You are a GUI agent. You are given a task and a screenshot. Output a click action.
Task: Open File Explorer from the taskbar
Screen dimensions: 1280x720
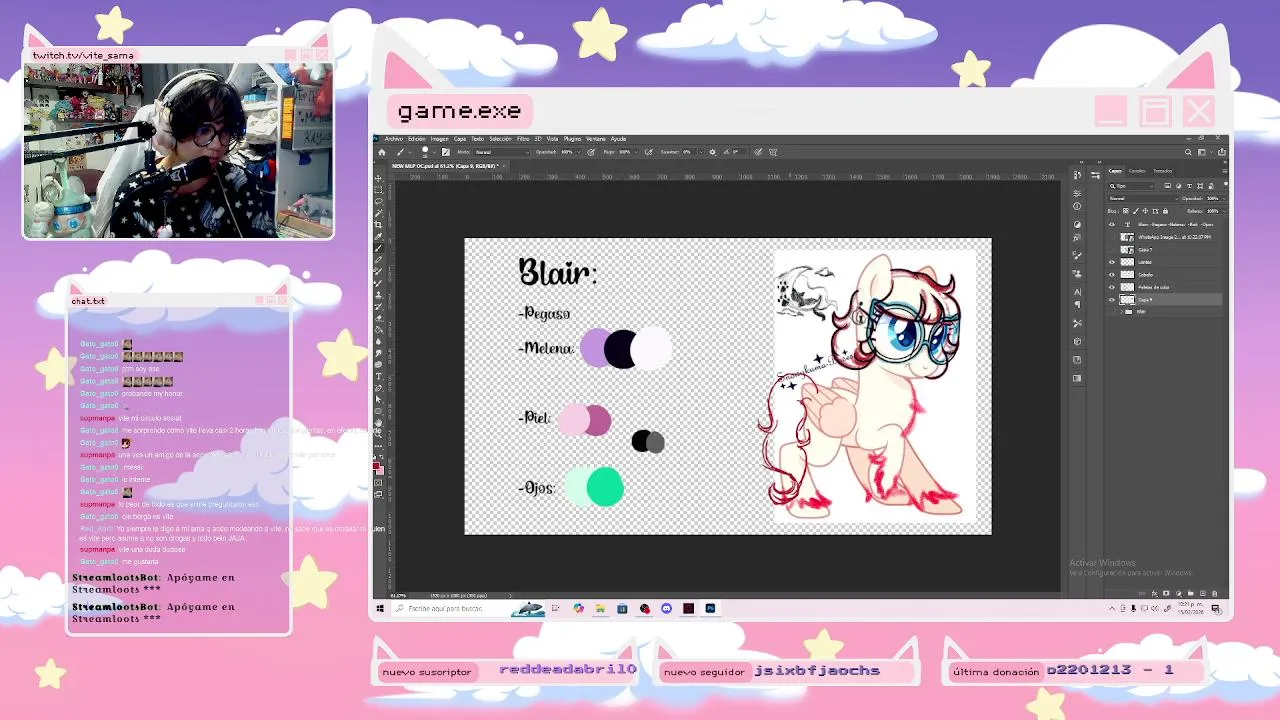600,608
